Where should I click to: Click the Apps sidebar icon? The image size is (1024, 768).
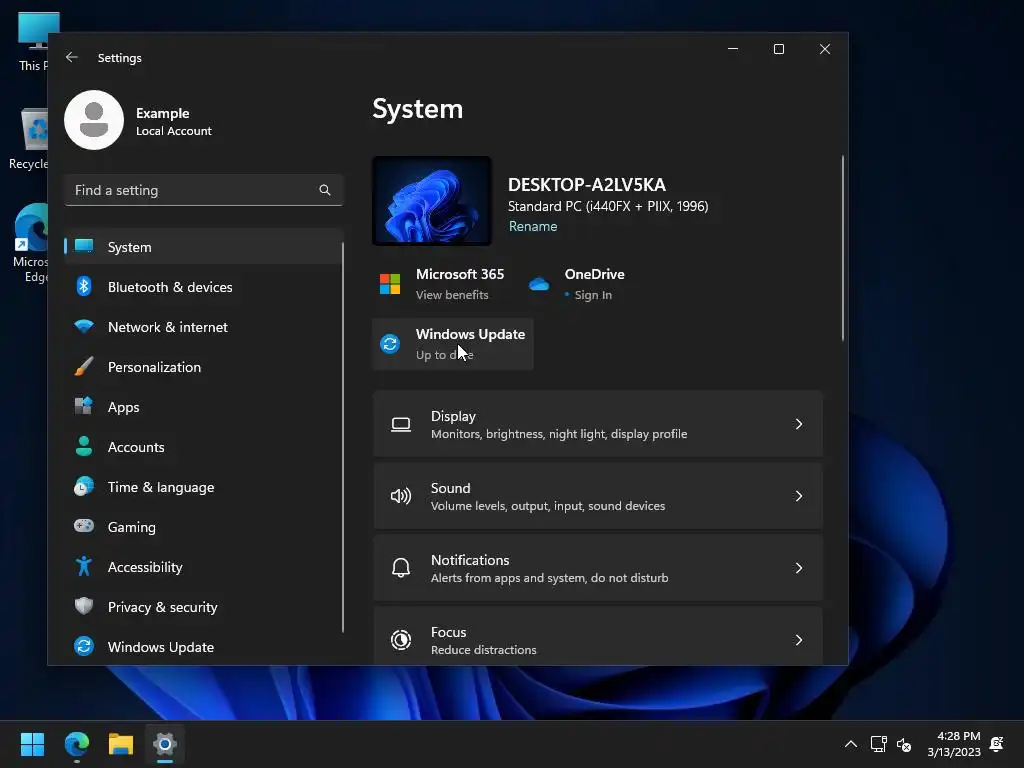coord(84,406)
